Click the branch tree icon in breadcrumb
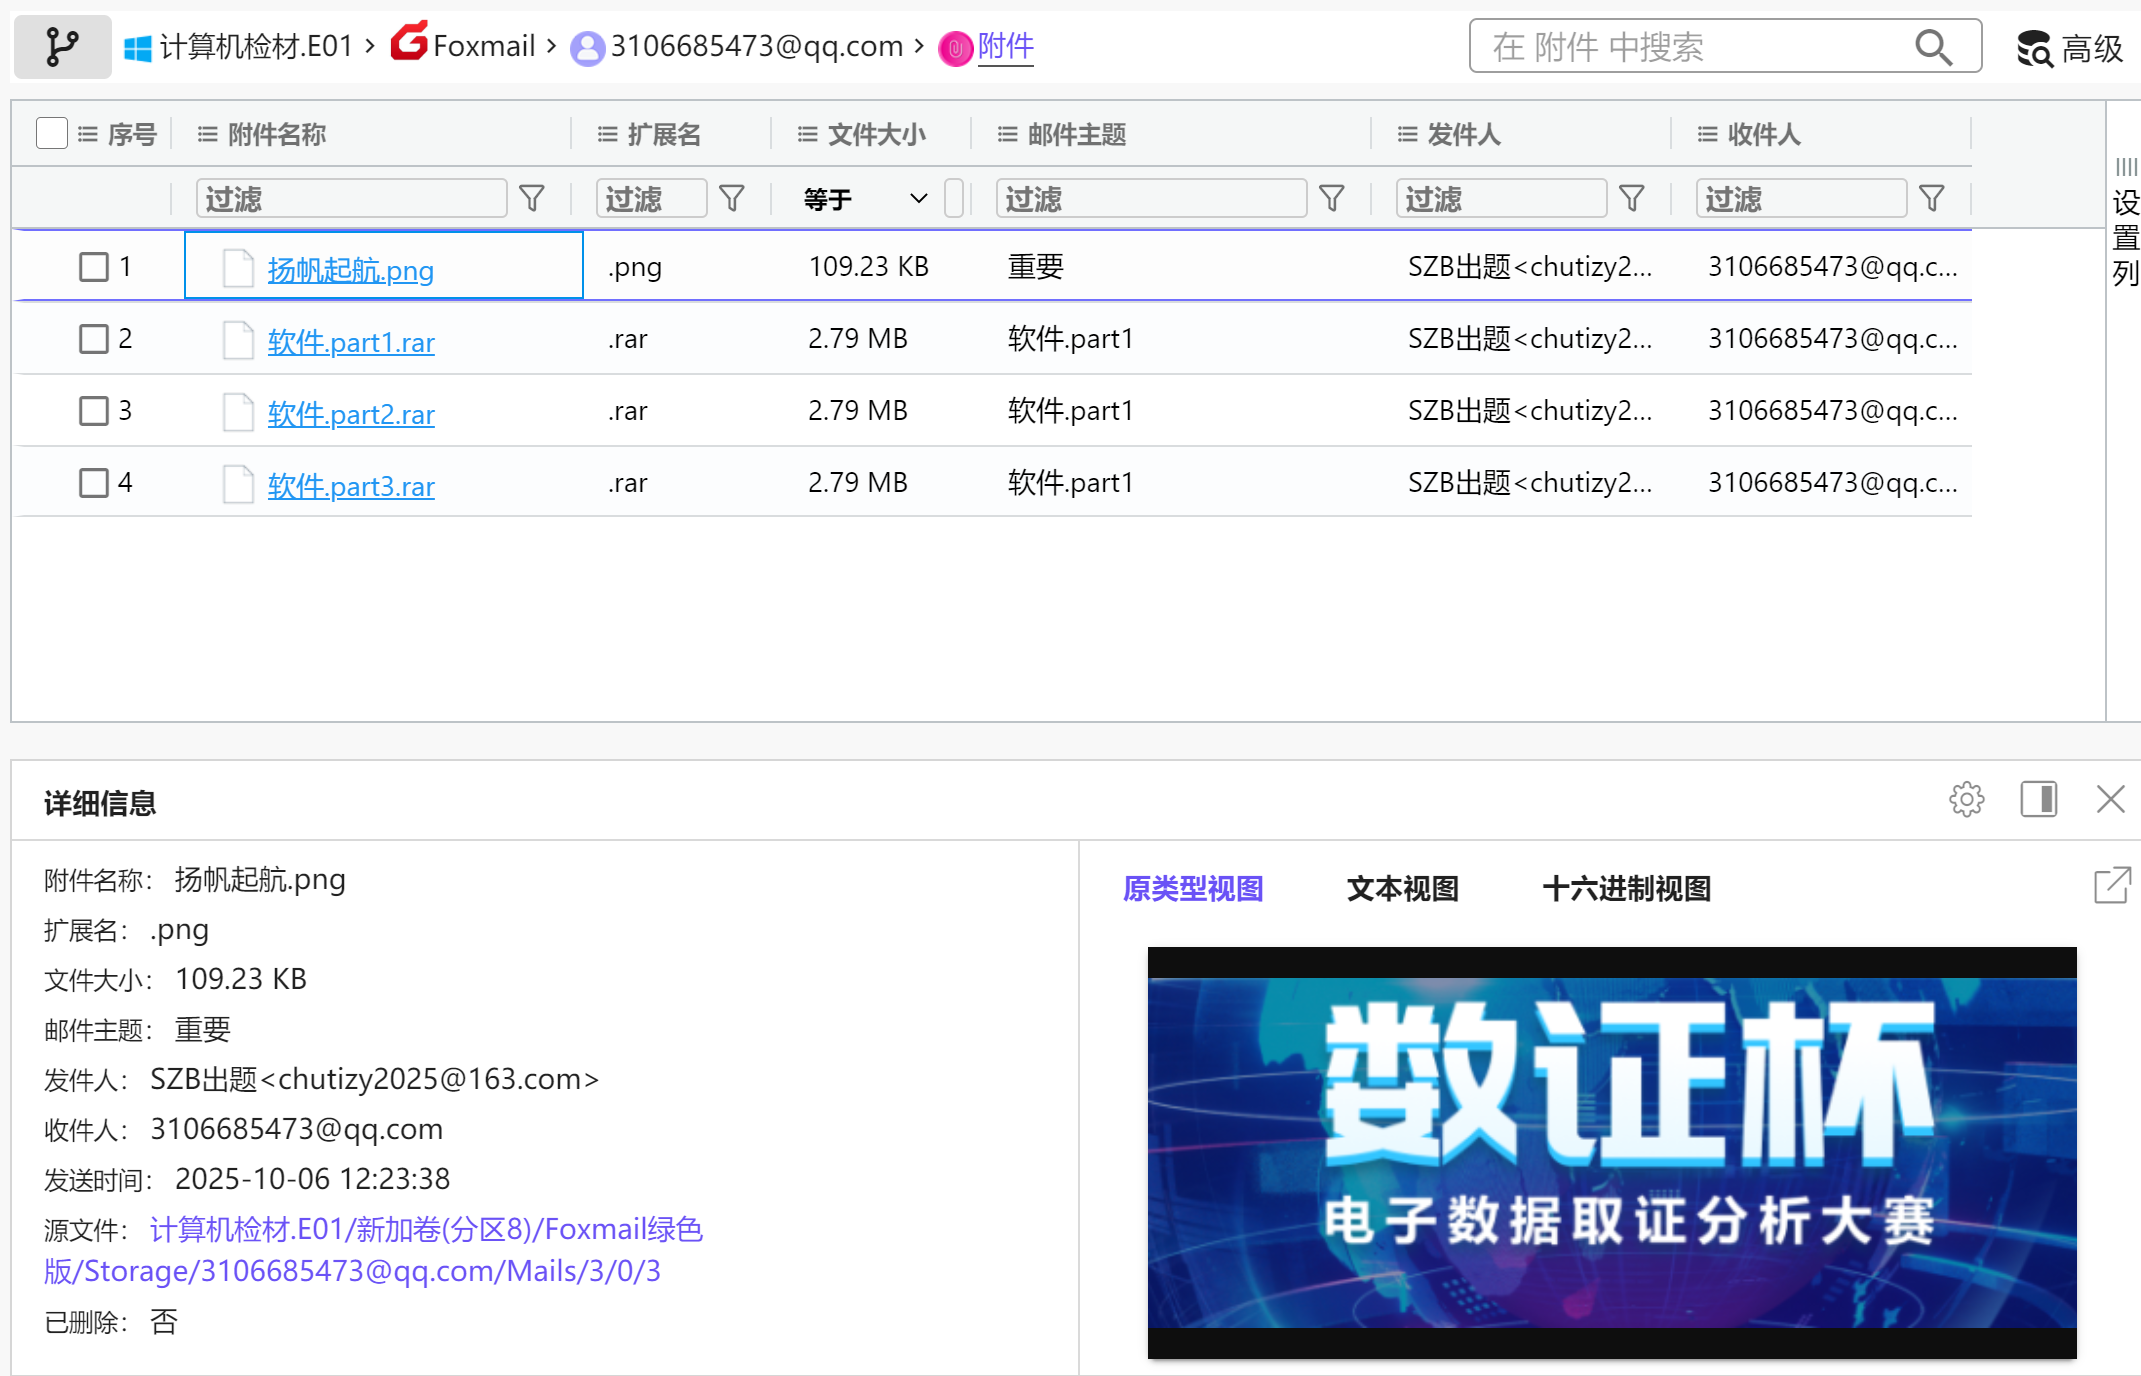The height and width of the screenshot is (1376, 2141). [62, 46]
